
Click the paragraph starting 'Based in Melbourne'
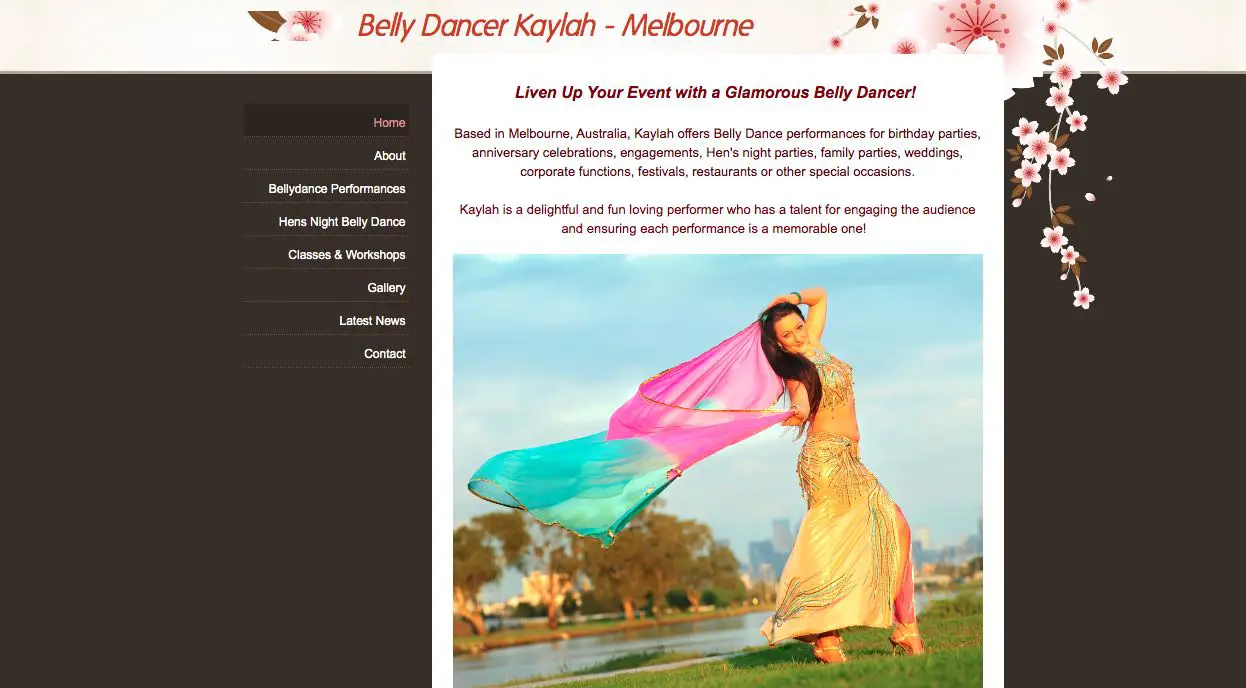pos(717,152)
